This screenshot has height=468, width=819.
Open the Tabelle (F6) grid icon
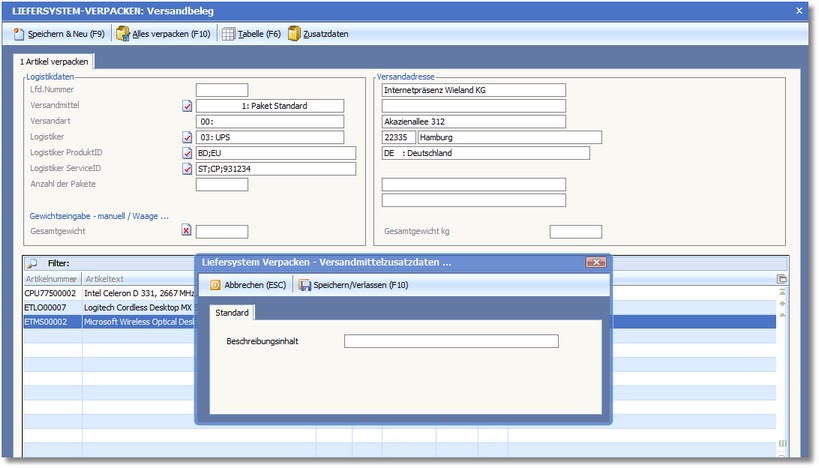(228, 34)
